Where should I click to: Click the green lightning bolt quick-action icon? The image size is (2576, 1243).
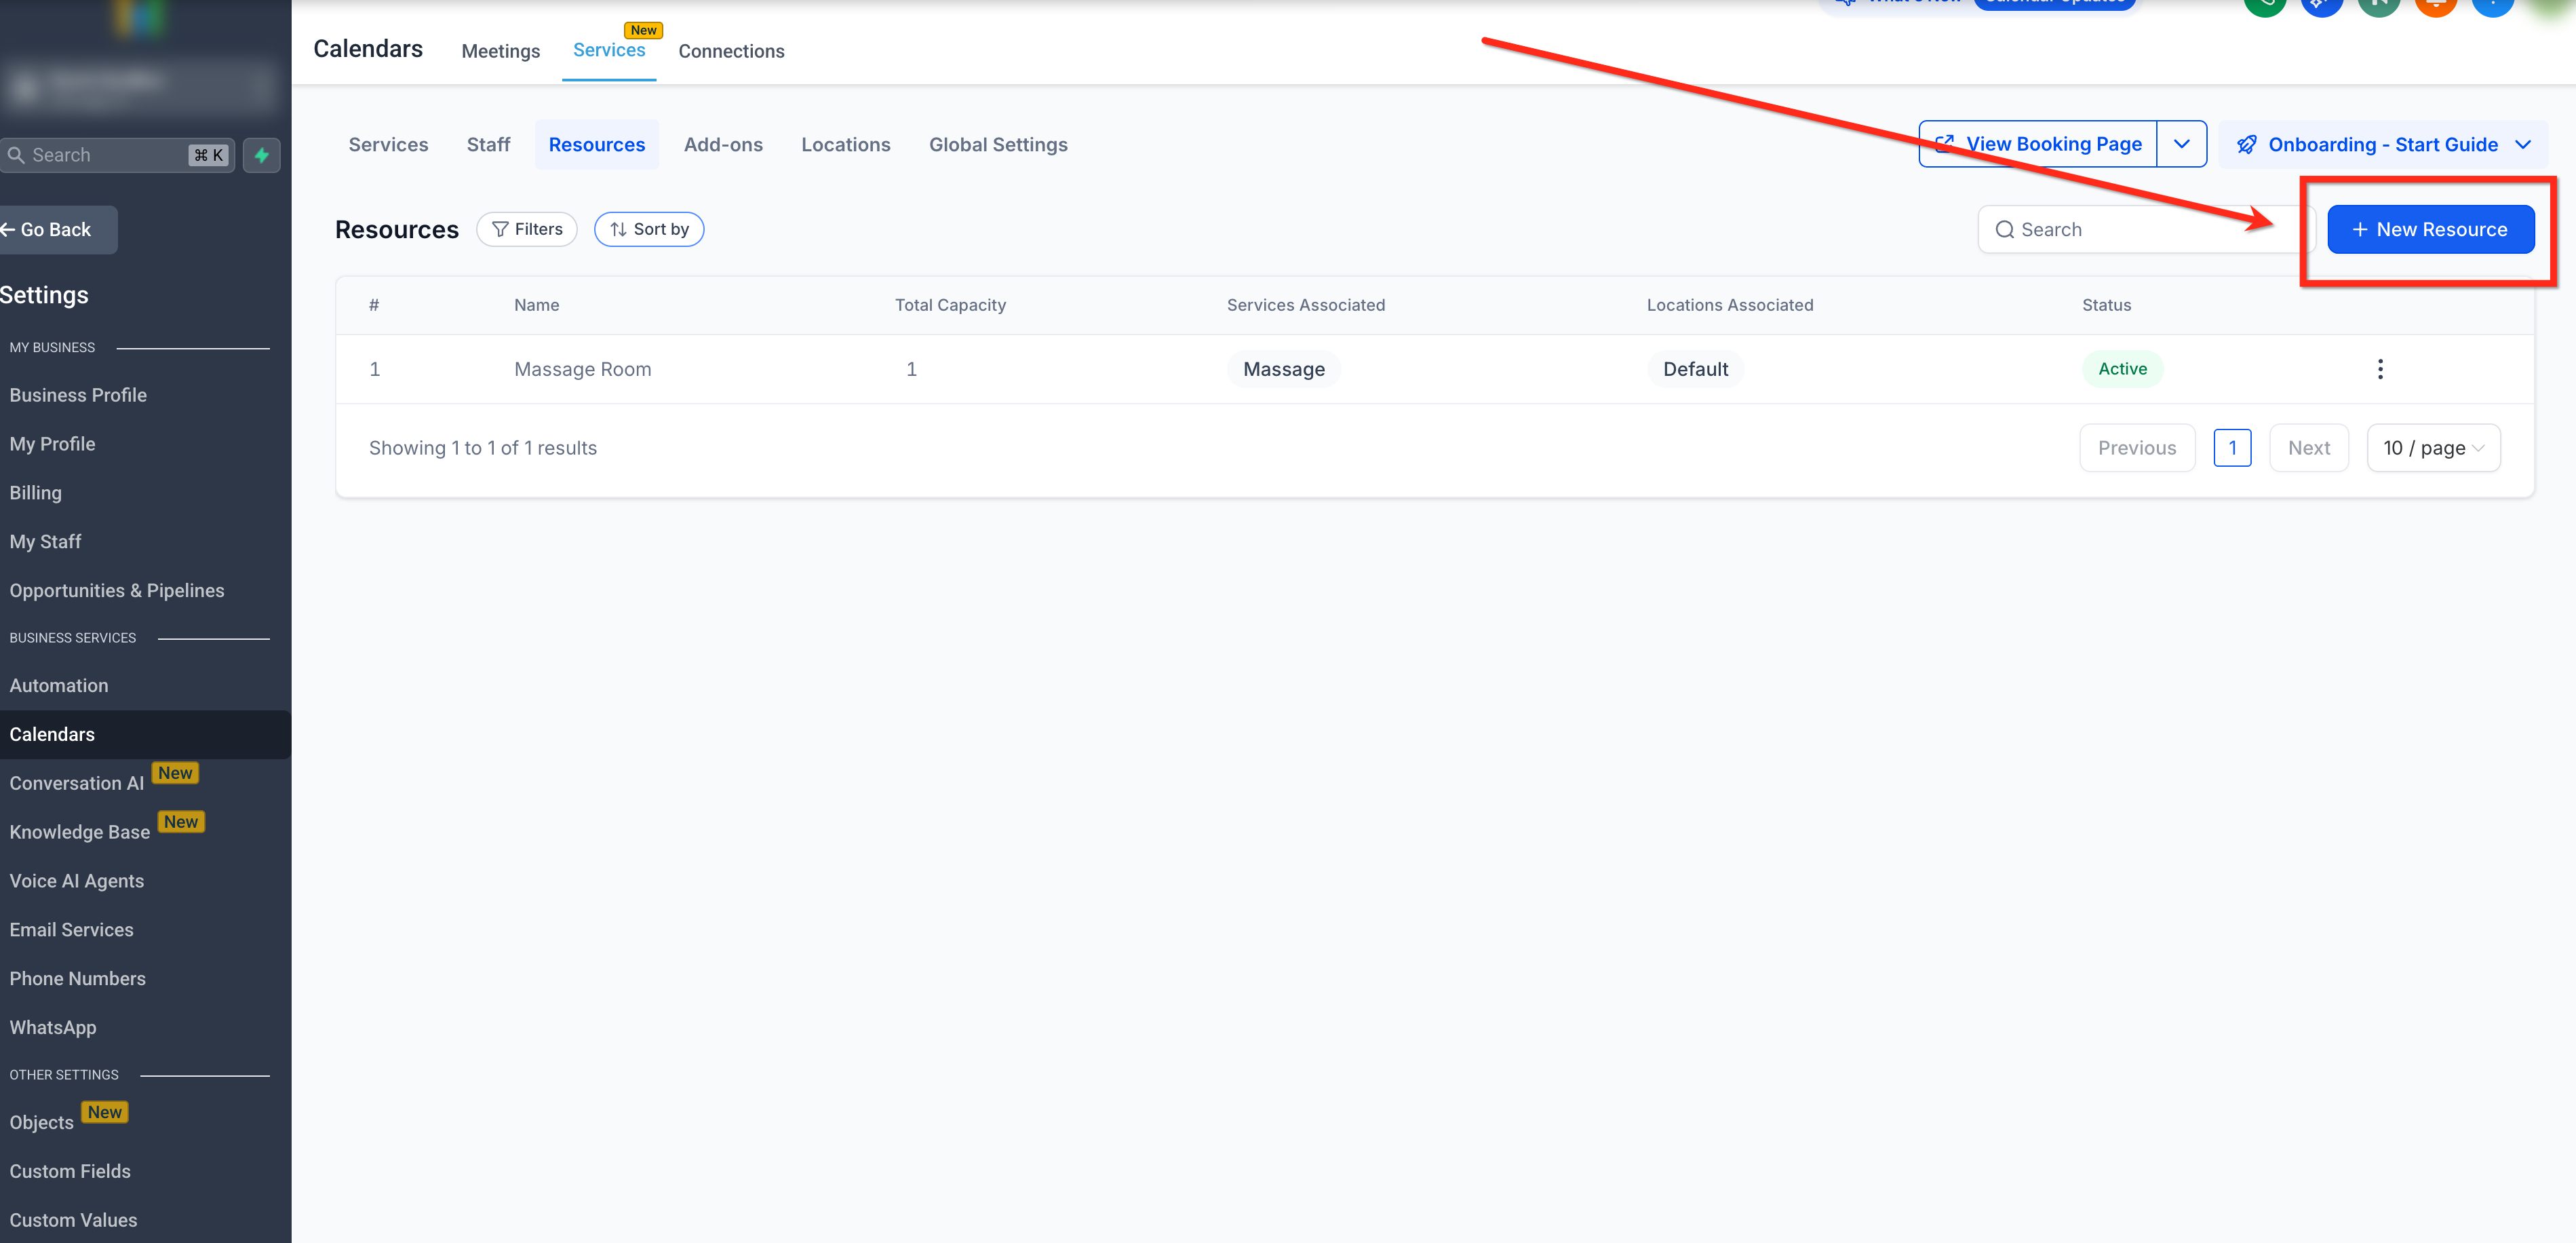(261, 155)
